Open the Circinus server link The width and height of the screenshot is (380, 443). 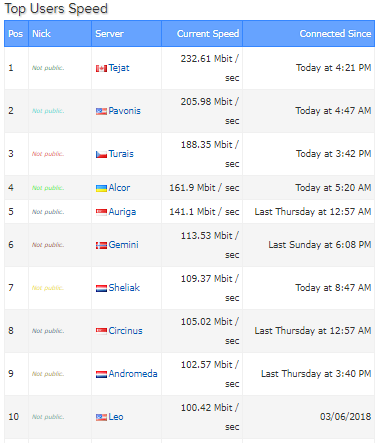click(126, 331)
